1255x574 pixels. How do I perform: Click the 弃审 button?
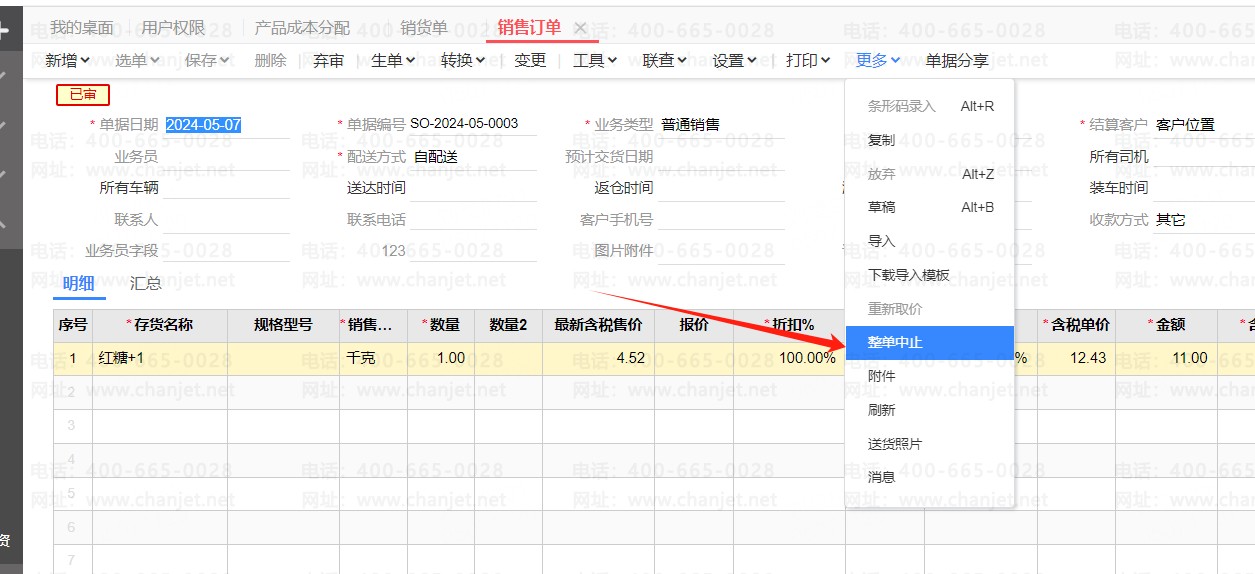pyautogui.click(x=328, y=61)
